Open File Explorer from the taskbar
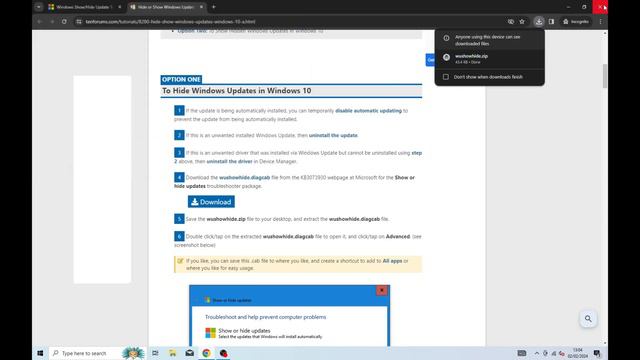Screen dimensions: 640x360 (x=173, y=353)
